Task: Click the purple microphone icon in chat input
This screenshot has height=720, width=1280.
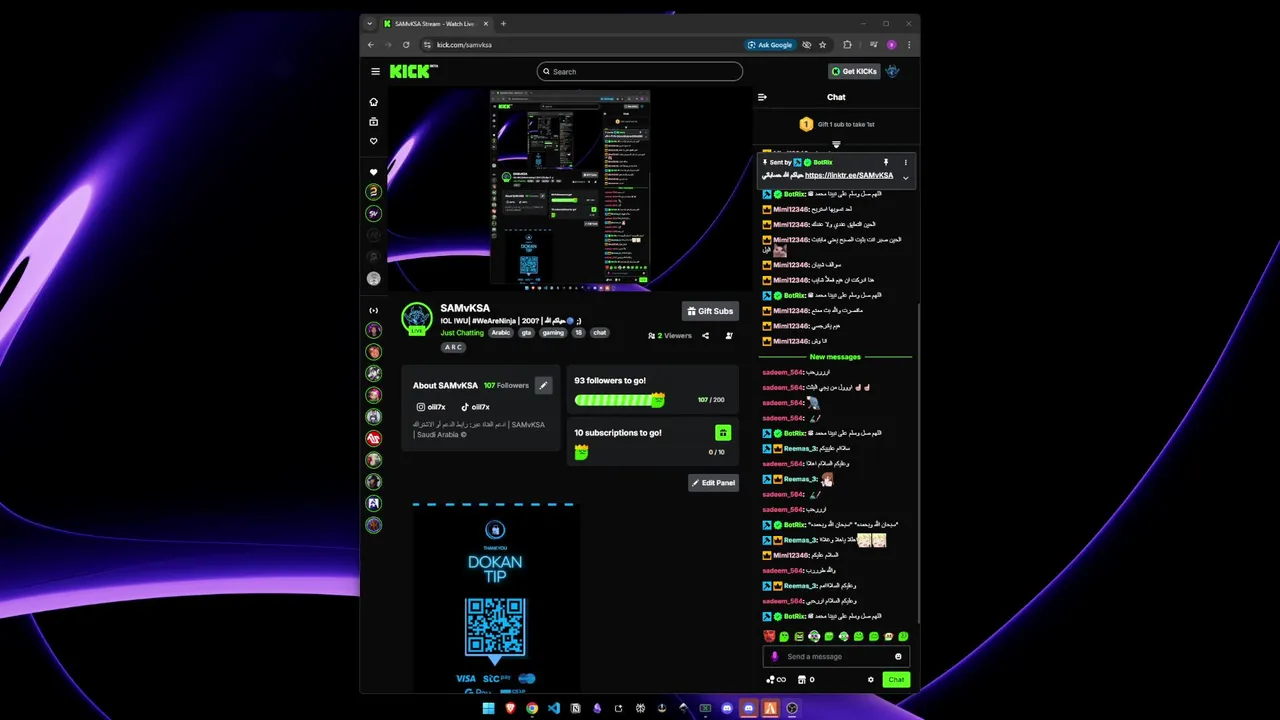Action: tap(774, 657)
